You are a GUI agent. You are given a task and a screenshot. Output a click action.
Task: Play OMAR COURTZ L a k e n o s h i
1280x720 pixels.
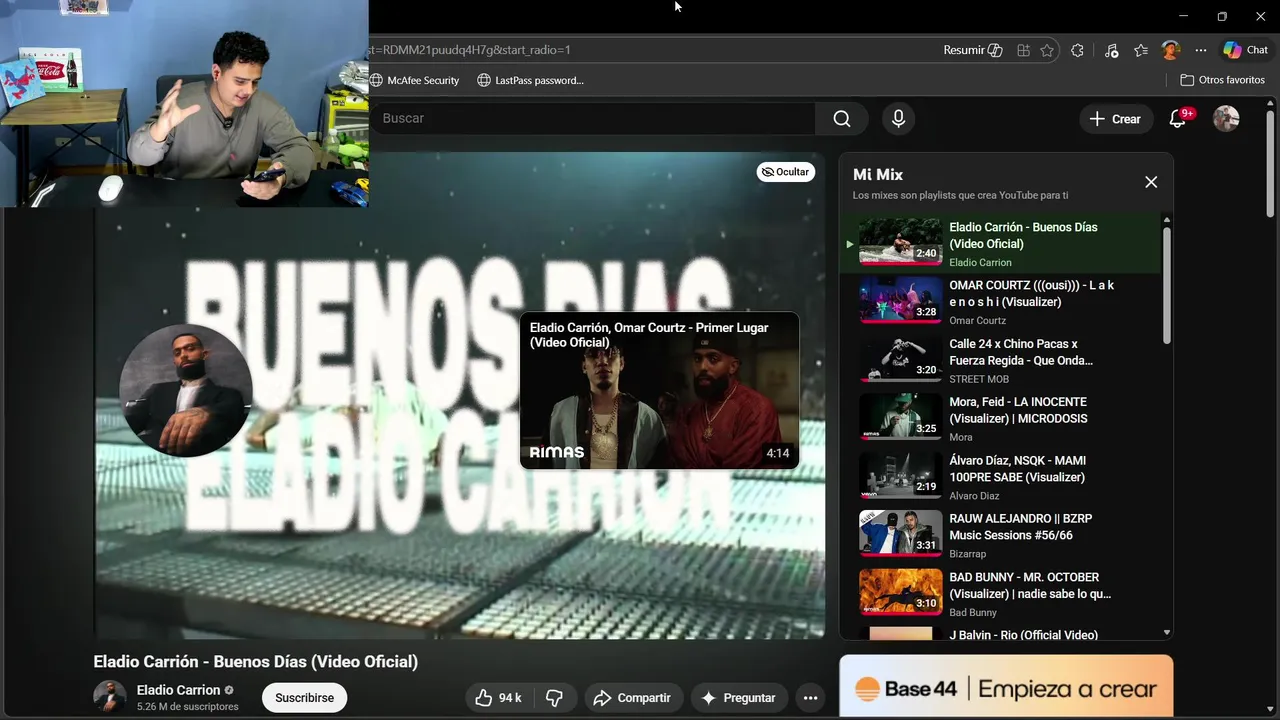[1000, 301]
